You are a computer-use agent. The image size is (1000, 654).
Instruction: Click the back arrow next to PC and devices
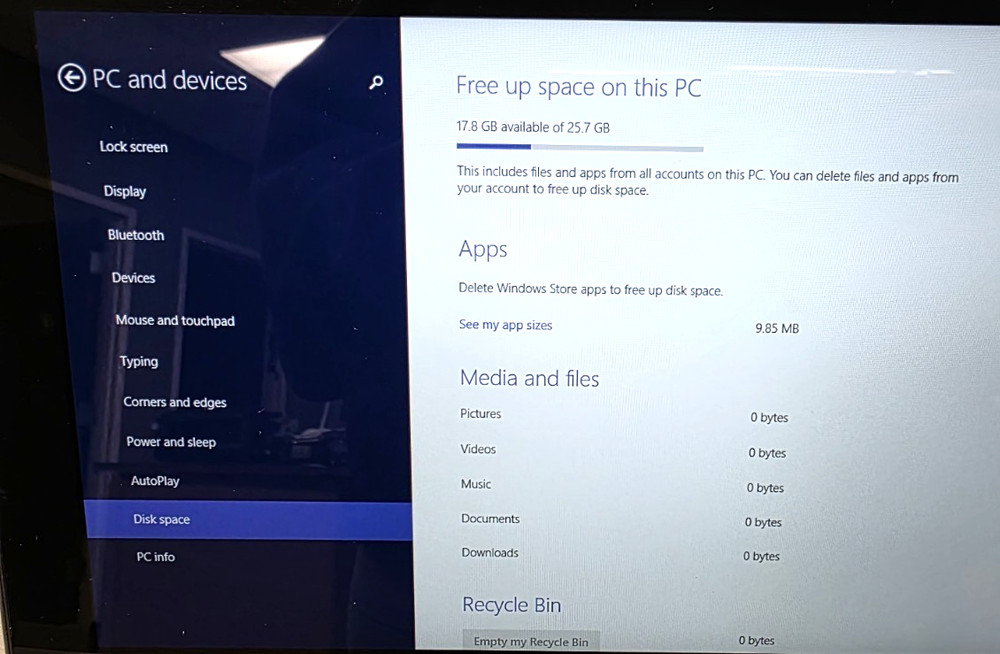[72, 78]
